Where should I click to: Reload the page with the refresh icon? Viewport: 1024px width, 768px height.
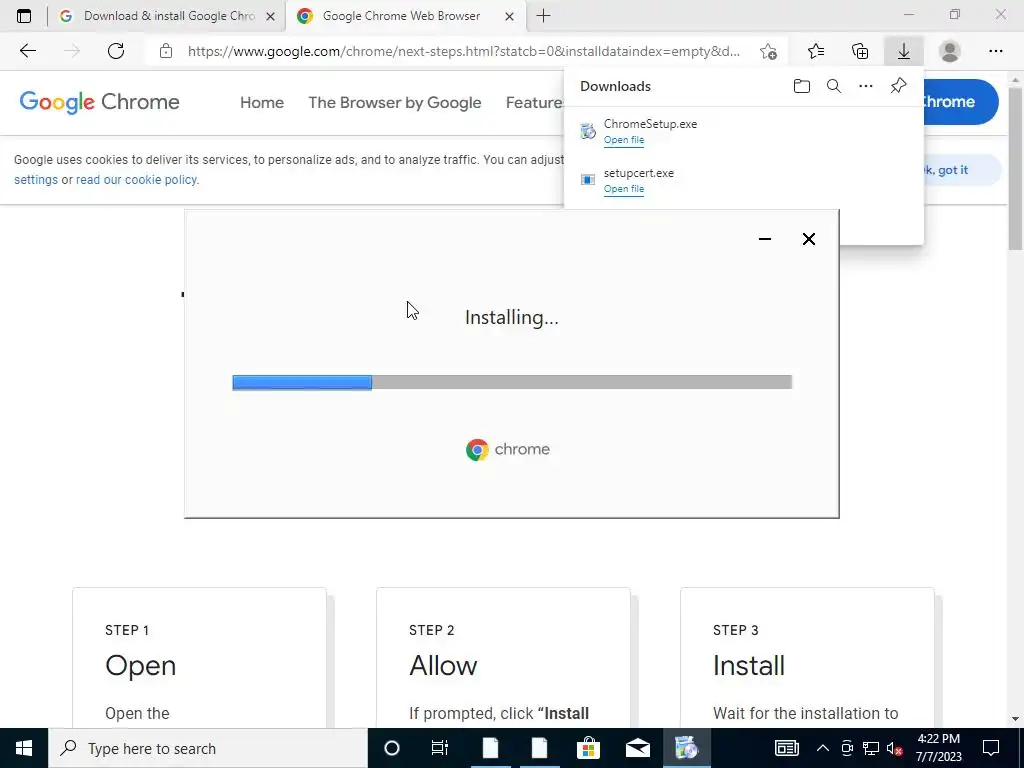(116, 51)
